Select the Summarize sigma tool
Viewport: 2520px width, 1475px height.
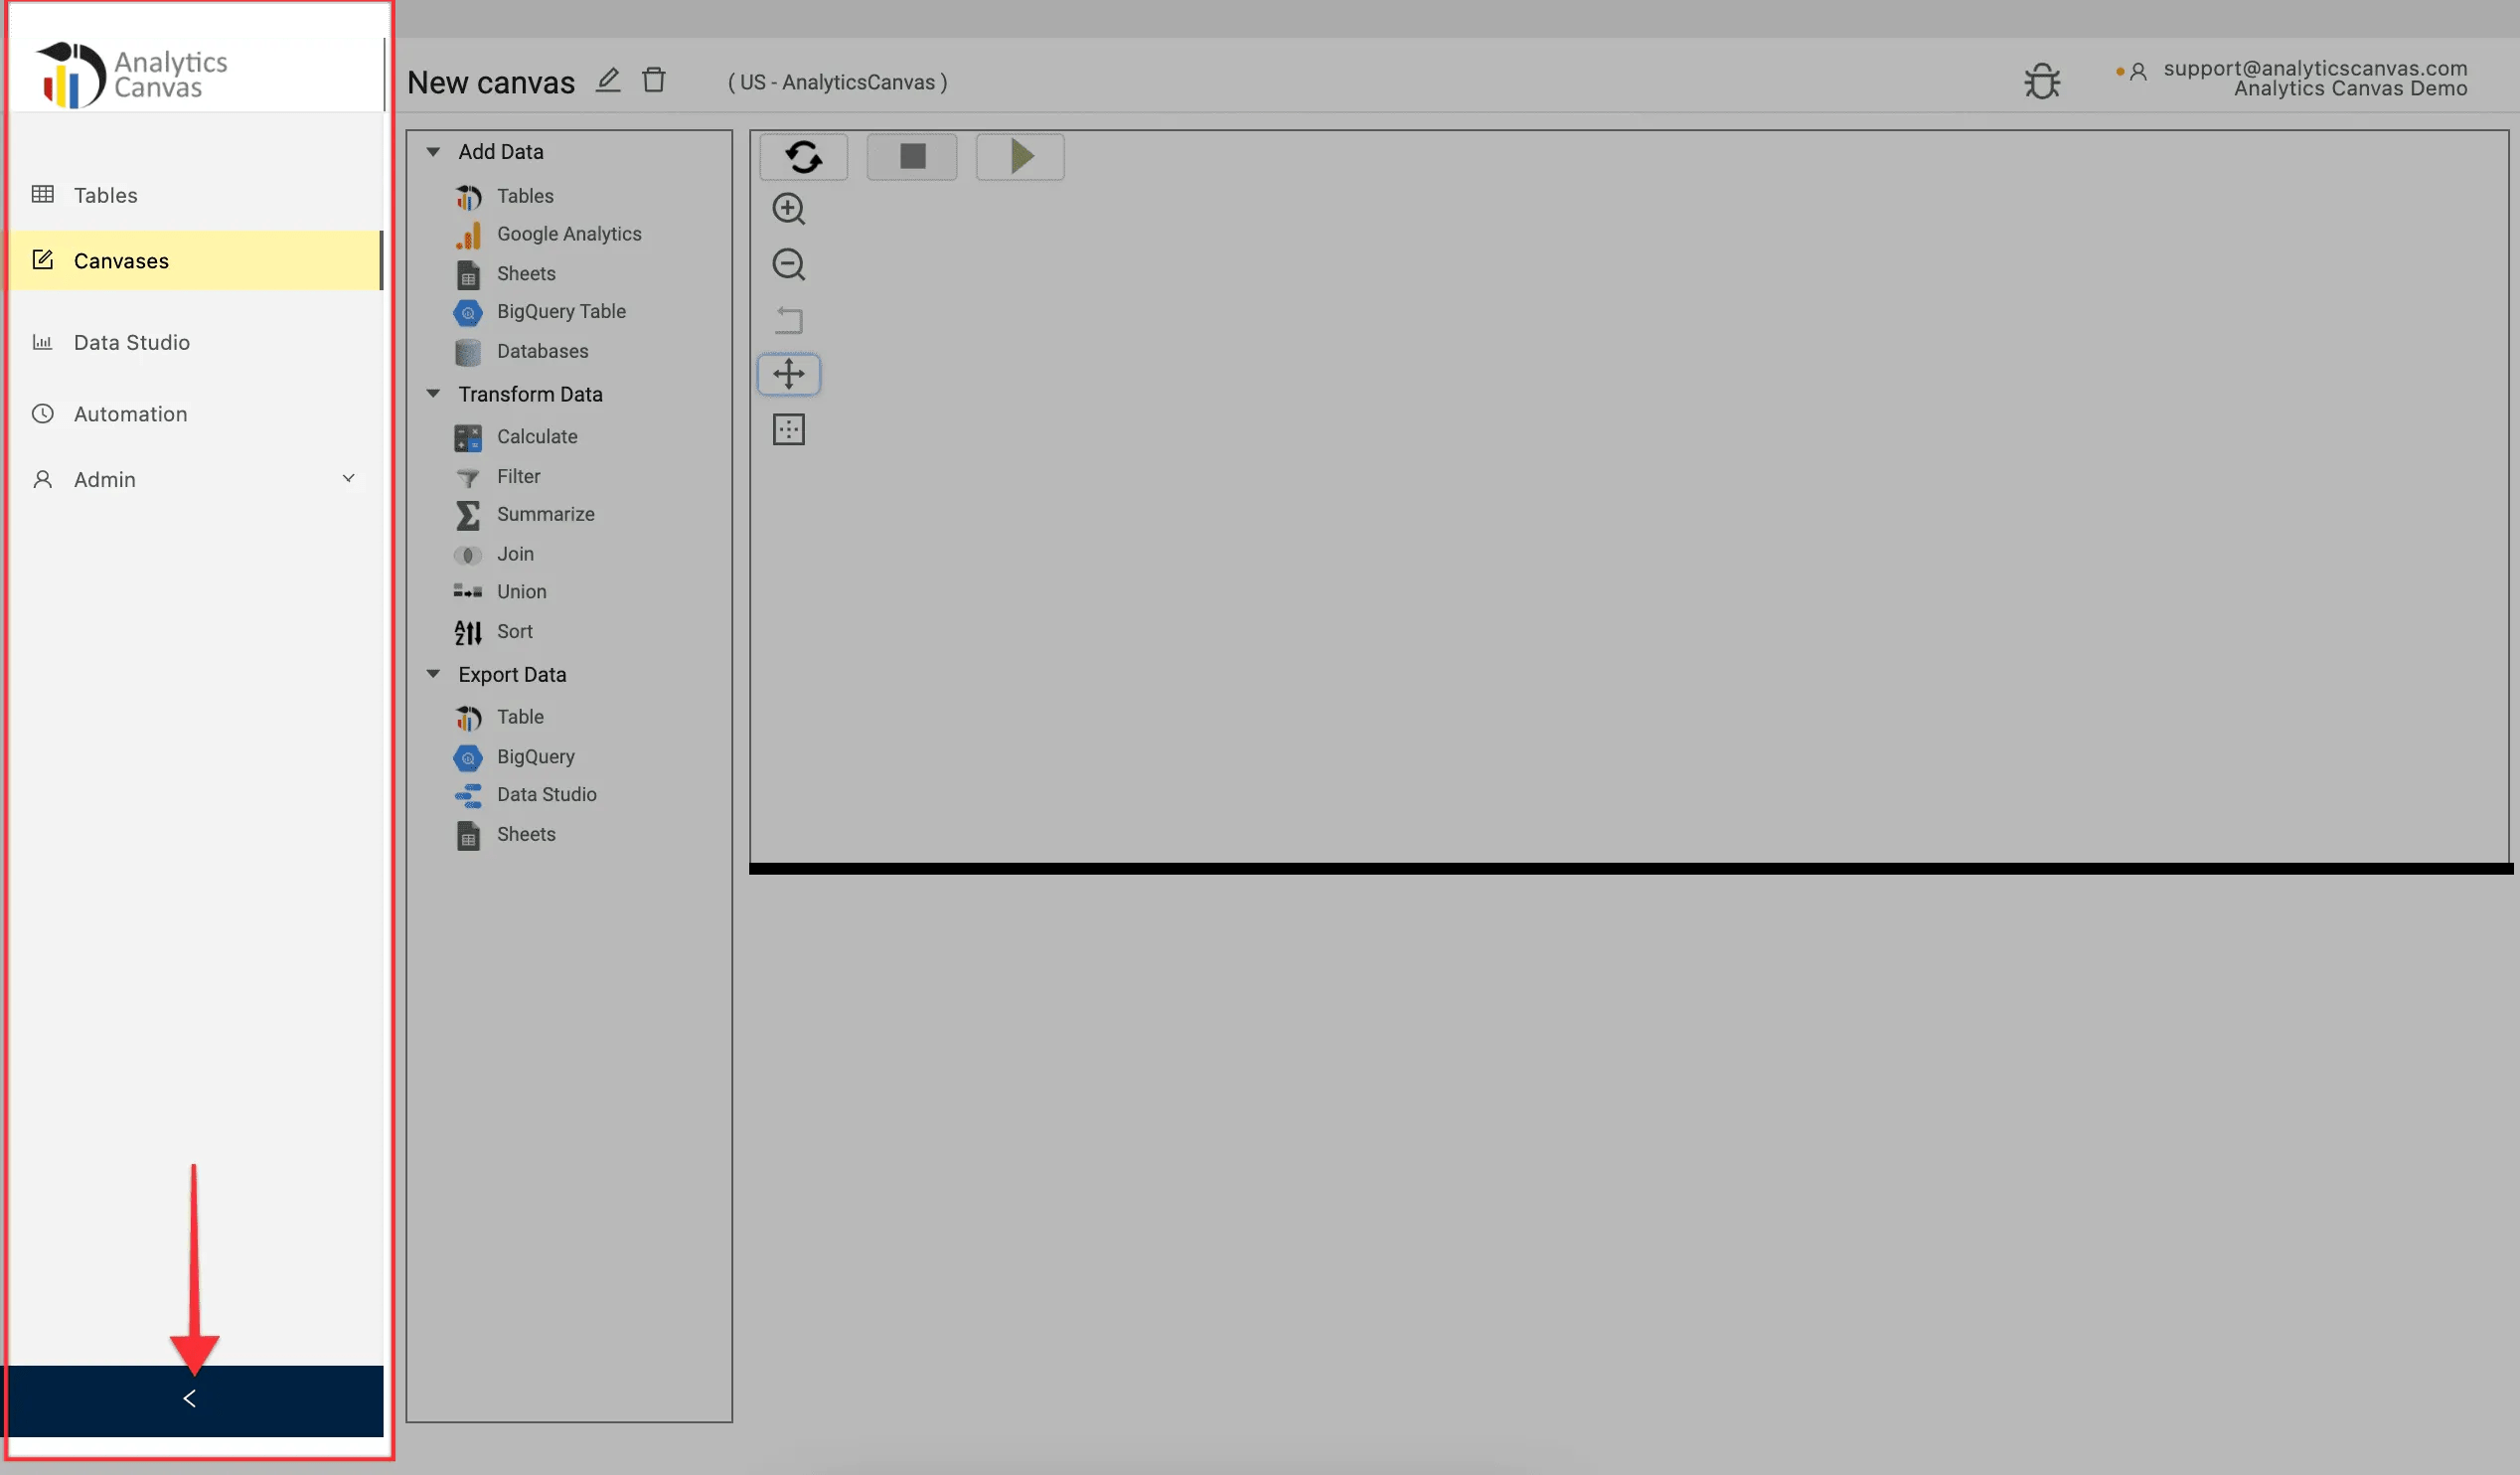coord(545,514)
